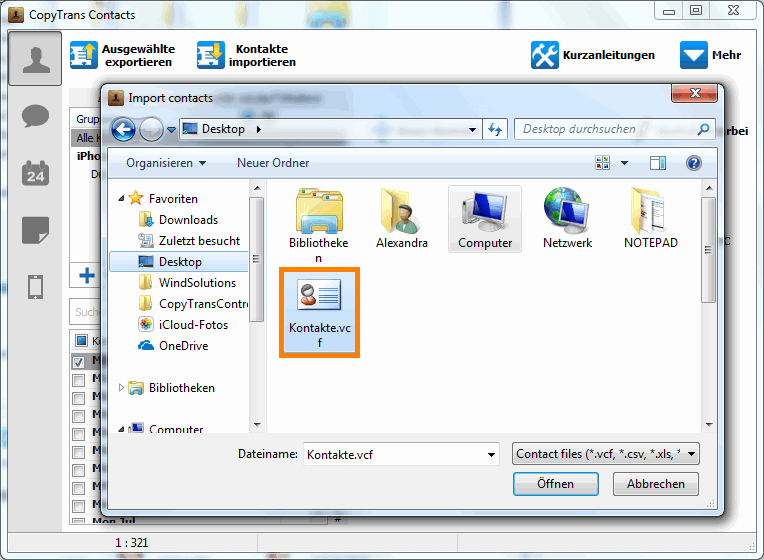Change view with the view mode icon
Screen dimensions: 764x560
[x=602, y=163]
